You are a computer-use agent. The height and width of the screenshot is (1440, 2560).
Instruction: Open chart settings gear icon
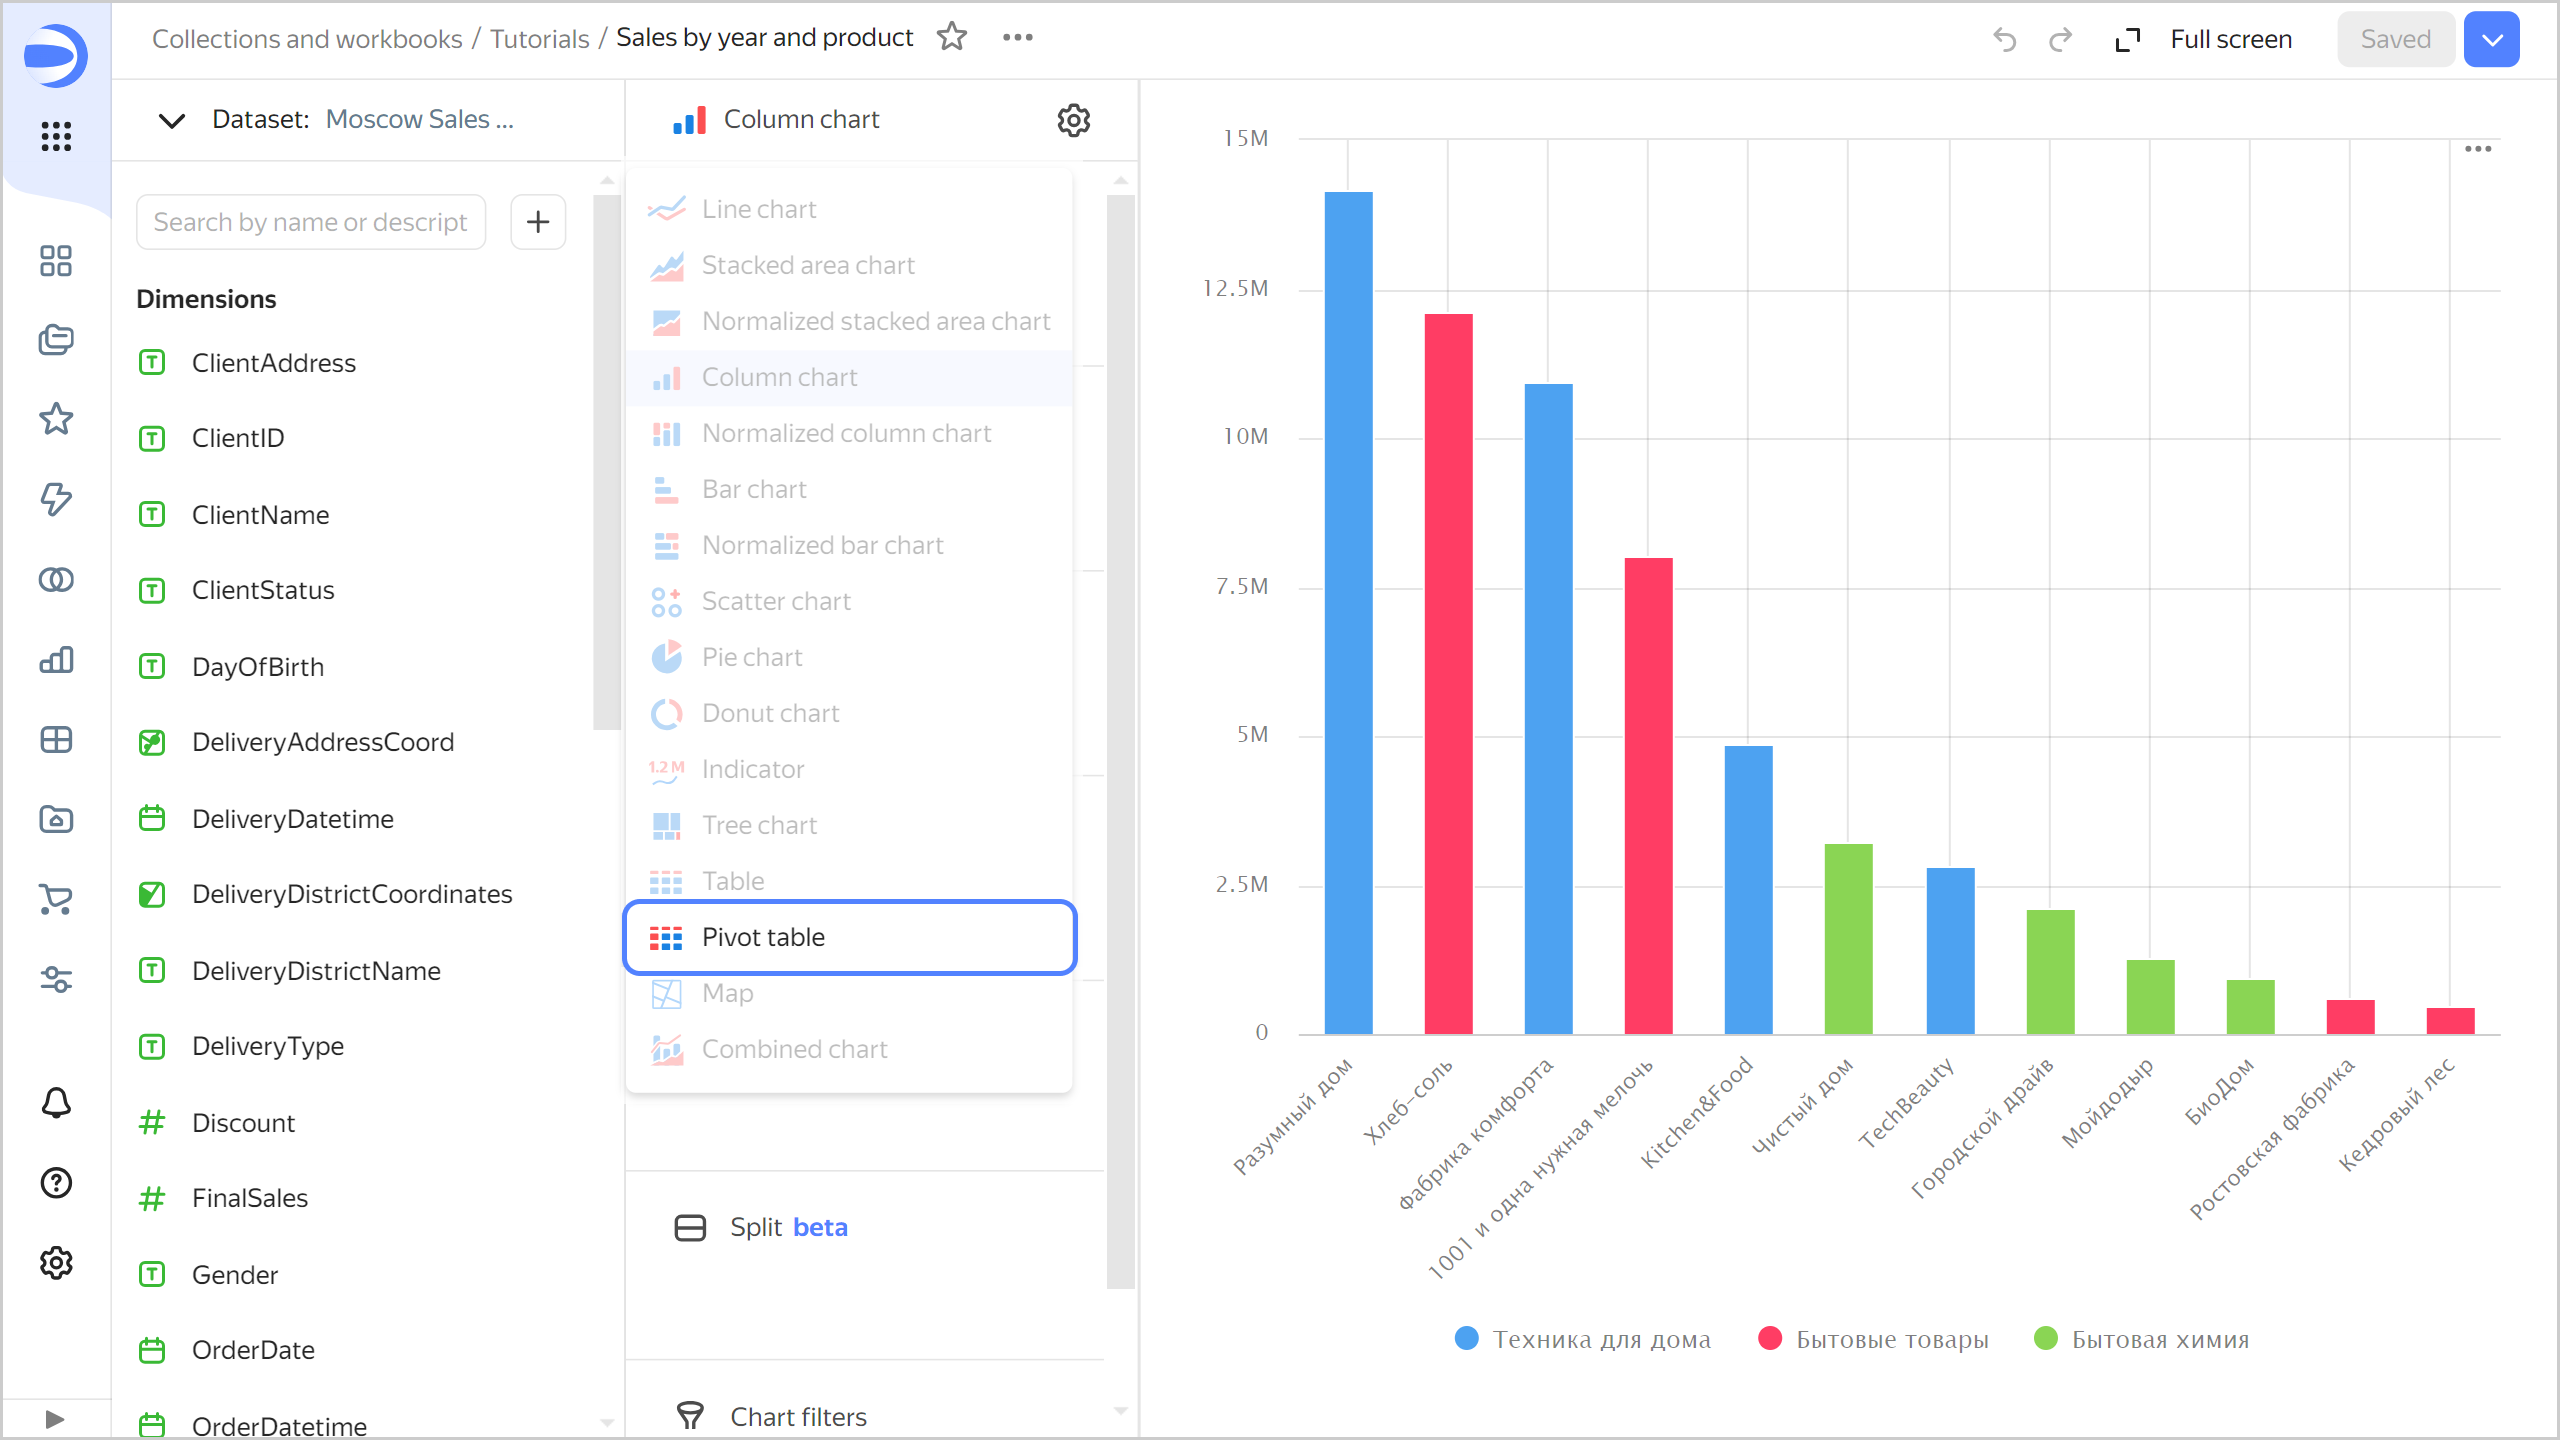coord(1073,120)
